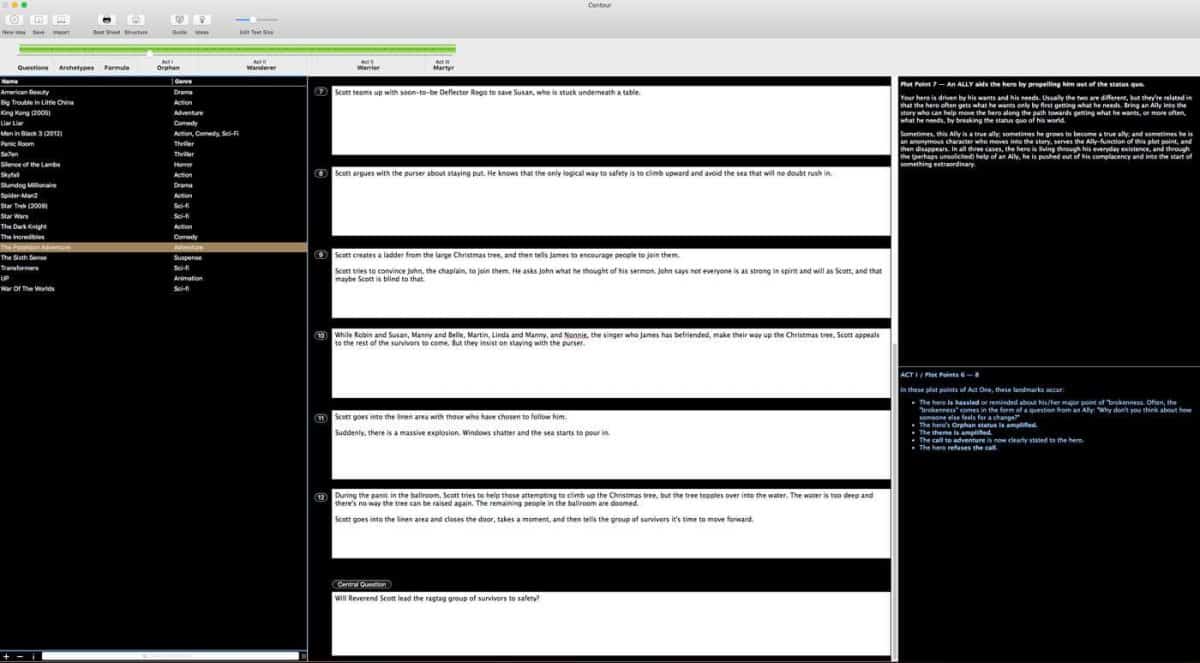This screenshot has width=1200, height=663.
Task: Click the Ideas lightbulb icon
Action: [202, 20]
